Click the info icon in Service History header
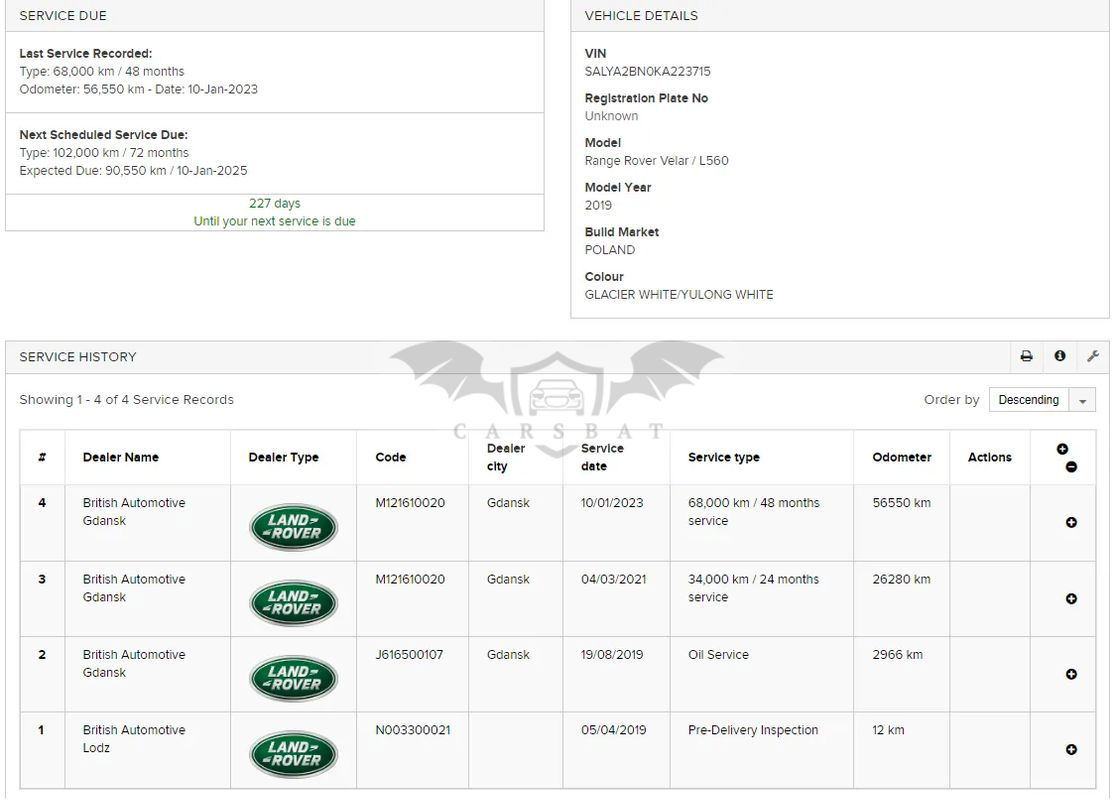Image resolution: width=1114 pixels, height=800 pixels. tap(1060, 356)
